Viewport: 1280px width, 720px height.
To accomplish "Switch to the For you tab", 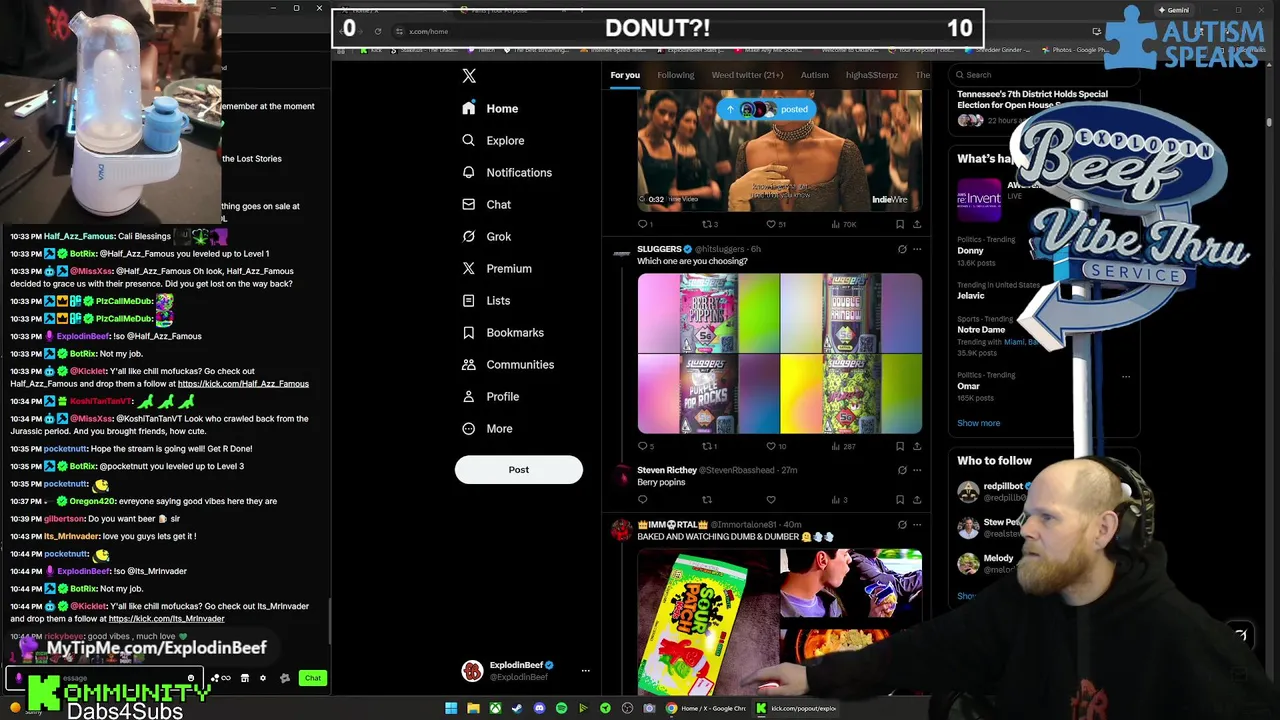I will (625, 75).
